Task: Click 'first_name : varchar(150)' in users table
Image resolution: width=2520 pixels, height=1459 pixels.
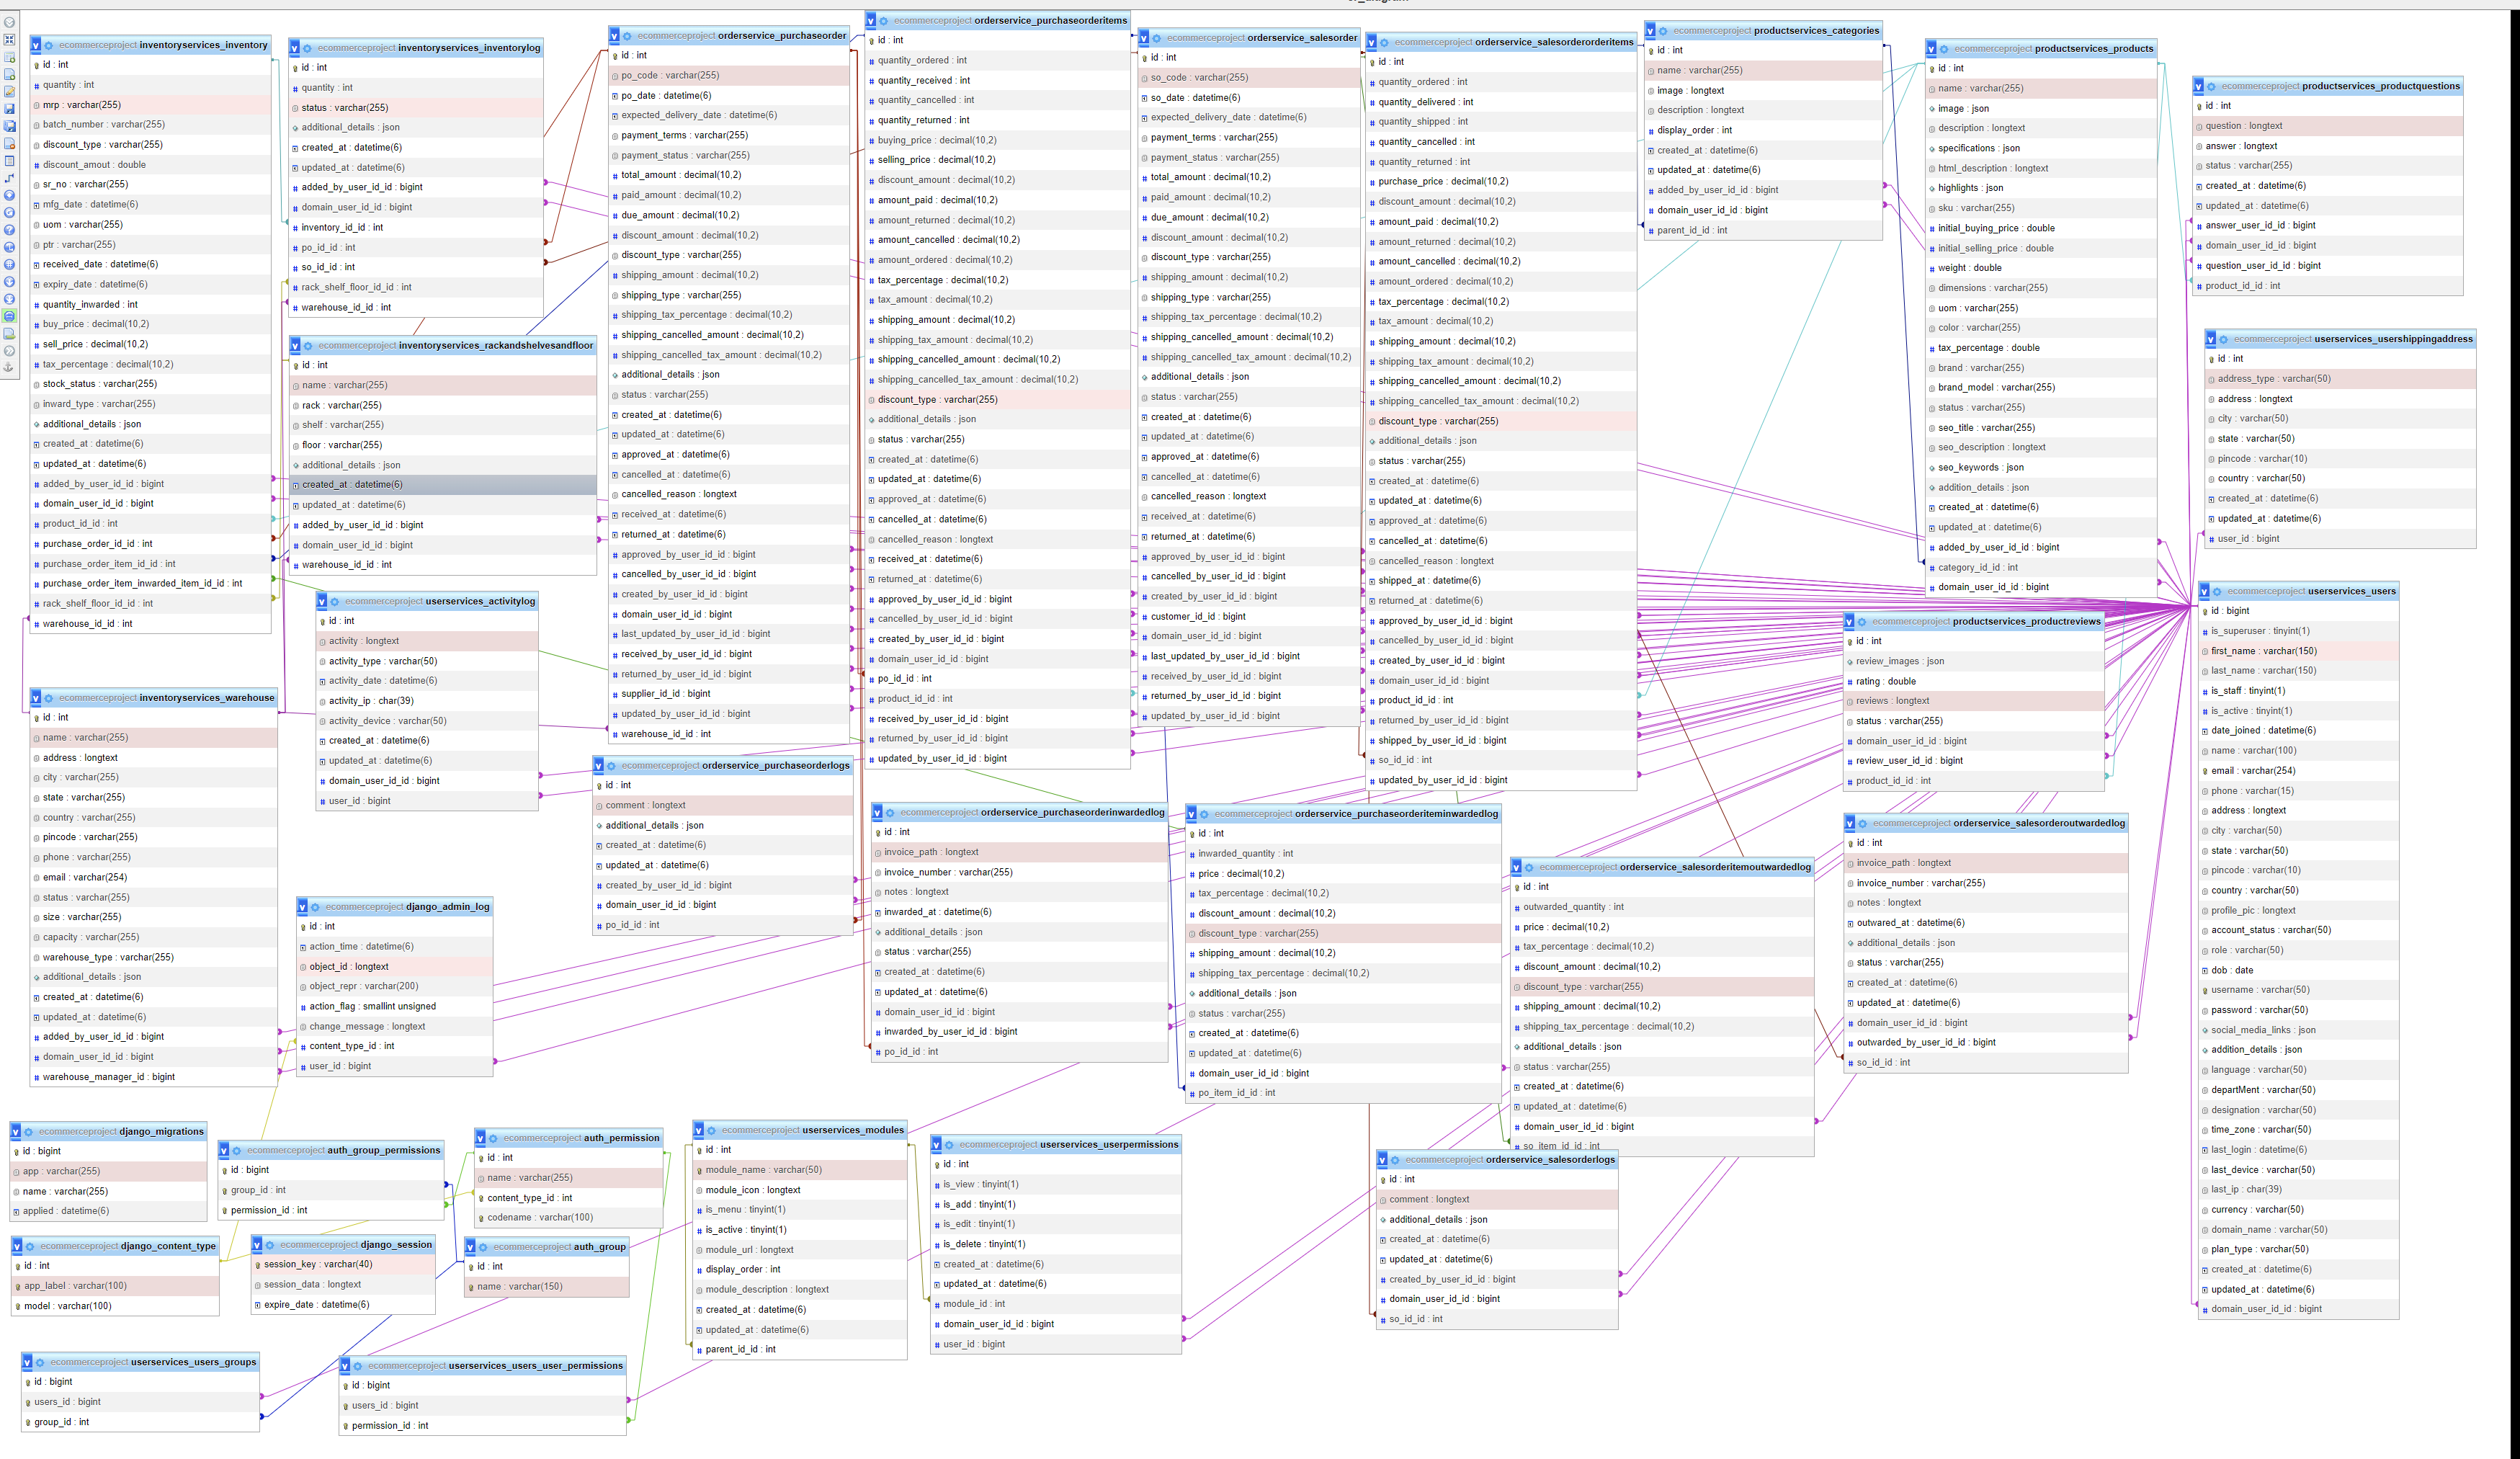Action: [x=2299, y=651]
